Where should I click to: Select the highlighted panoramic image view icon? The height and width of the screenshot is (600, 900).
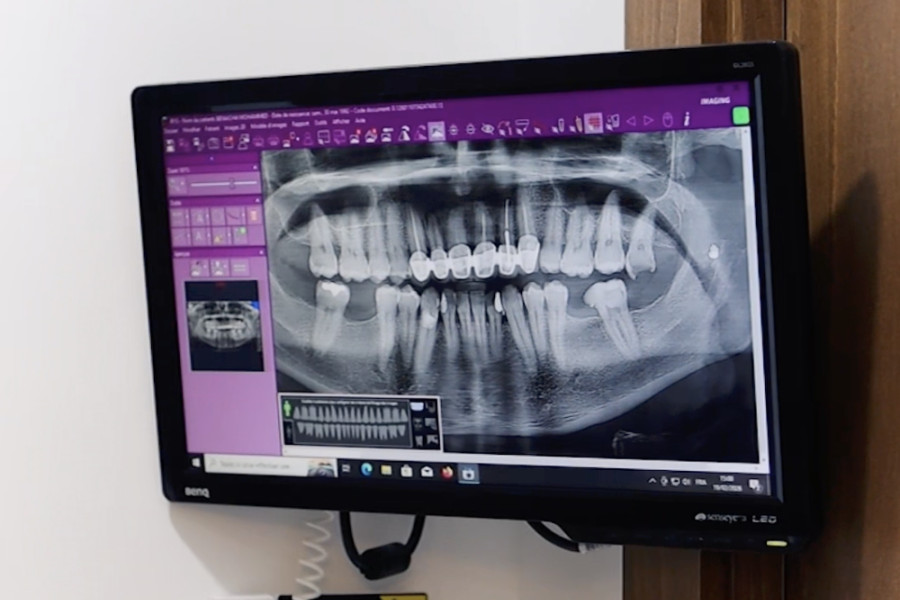pos(436,131)
